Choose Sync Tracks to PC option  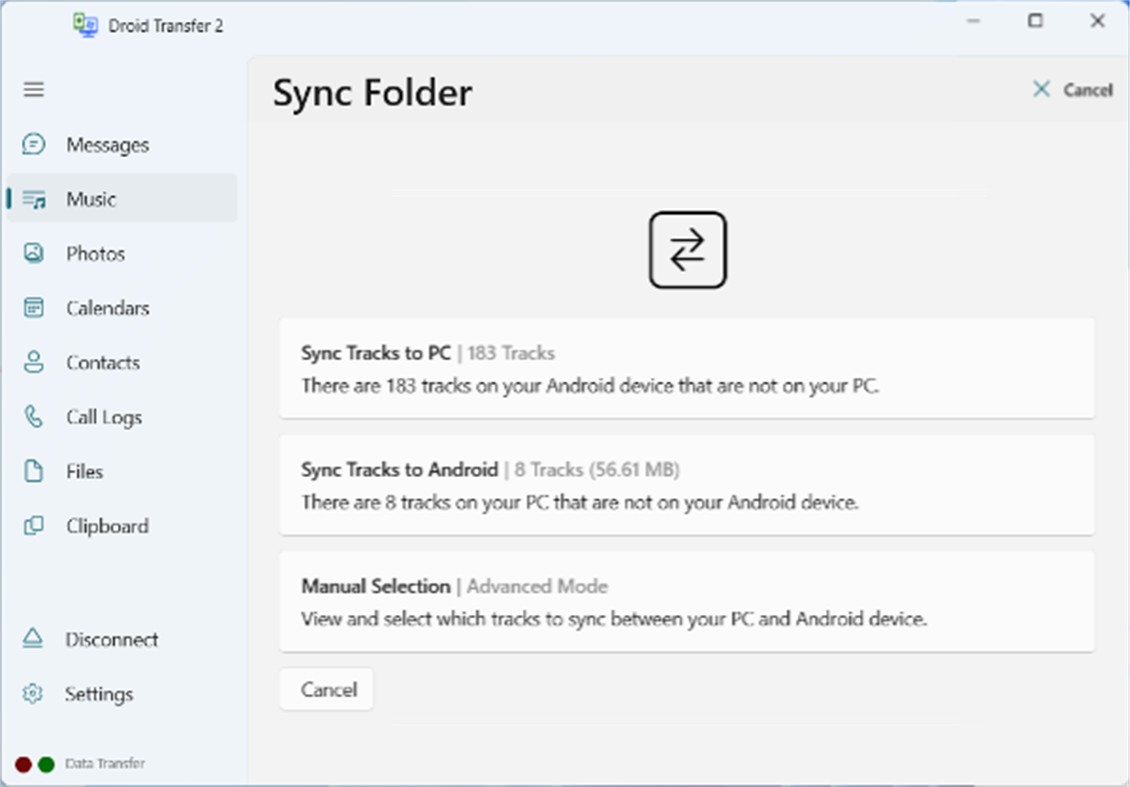coord(687,369)
